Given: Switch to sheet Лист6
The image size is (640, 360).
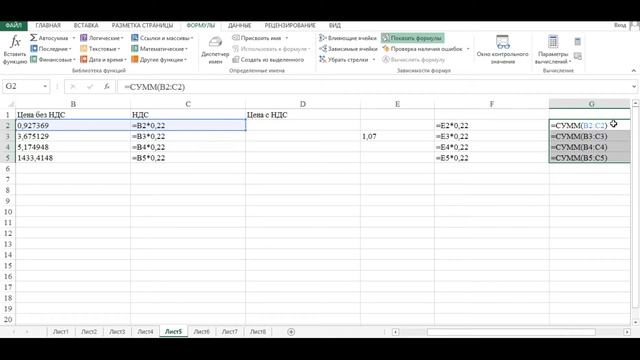Looking at the screenshot, I should (x=202, y=332).
